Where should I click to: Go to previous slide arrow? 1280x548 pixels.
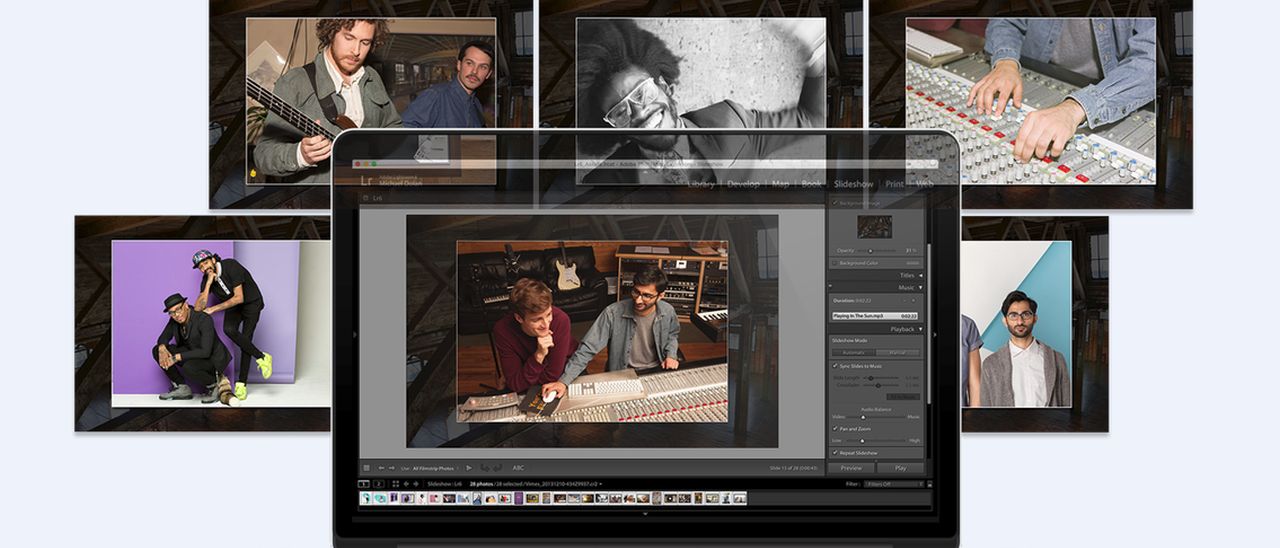[381, 468]
